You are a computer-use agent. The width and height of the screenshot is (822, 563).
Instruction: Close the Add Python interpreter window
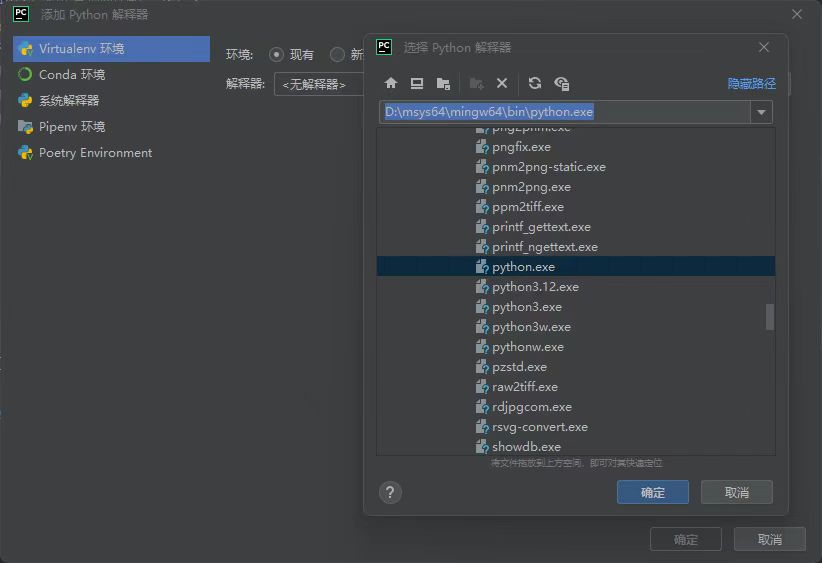[797, 14]
